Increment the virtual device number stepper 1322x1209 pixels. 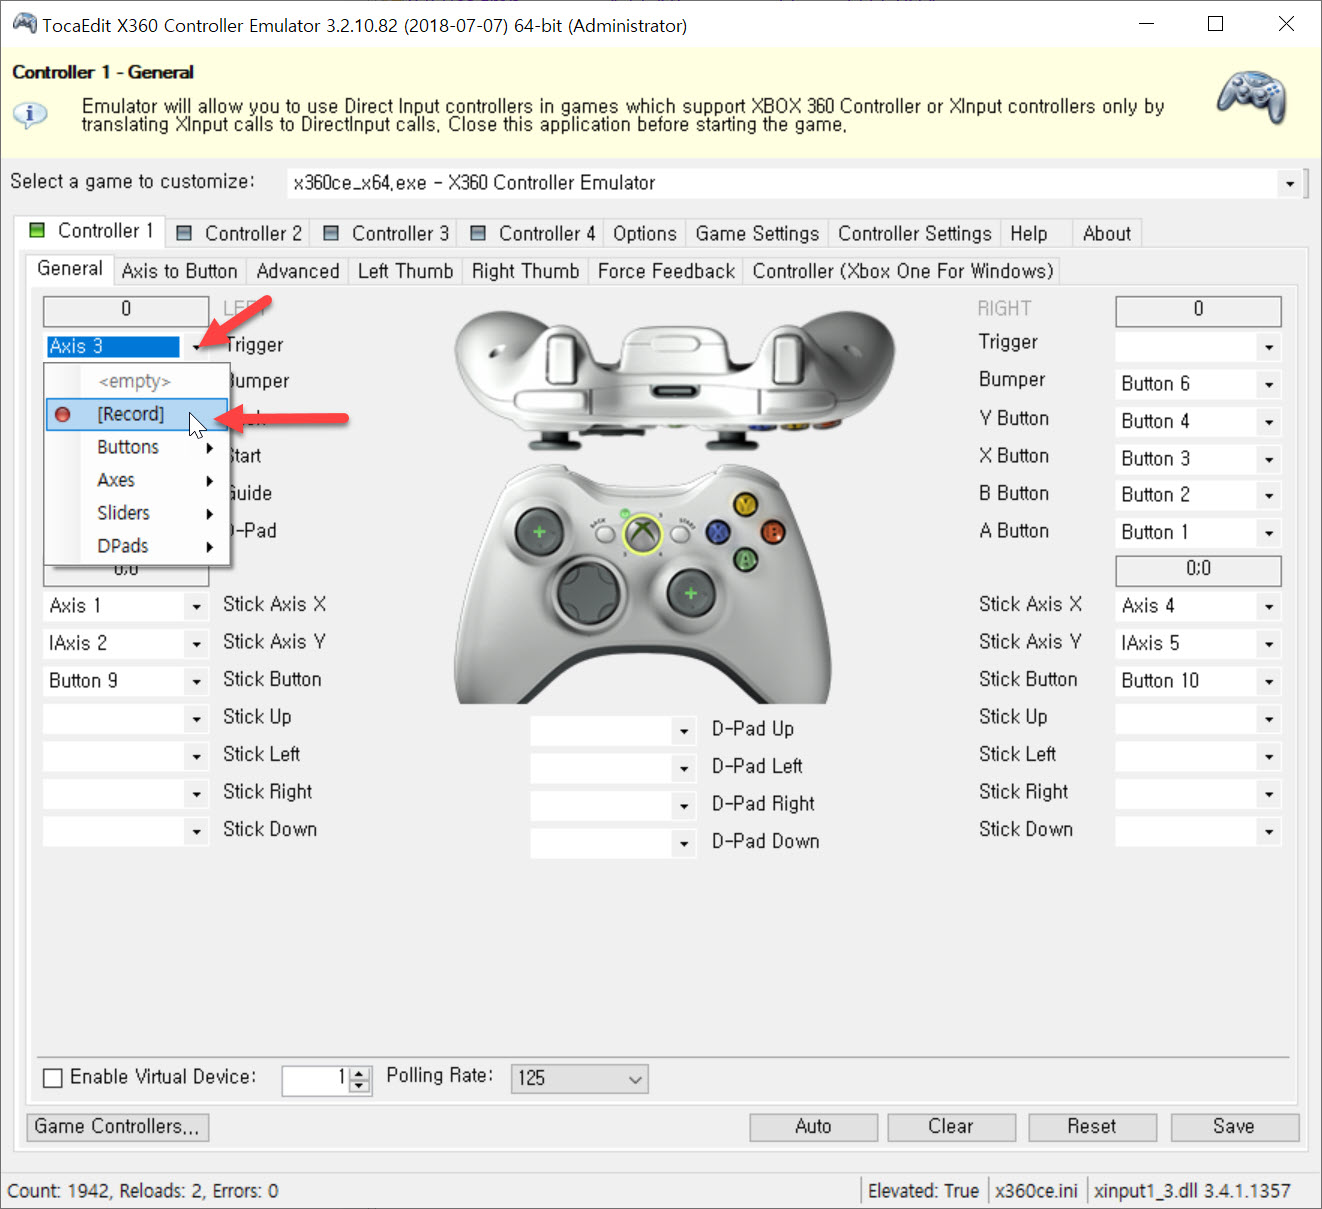[x=360, y=1073]
